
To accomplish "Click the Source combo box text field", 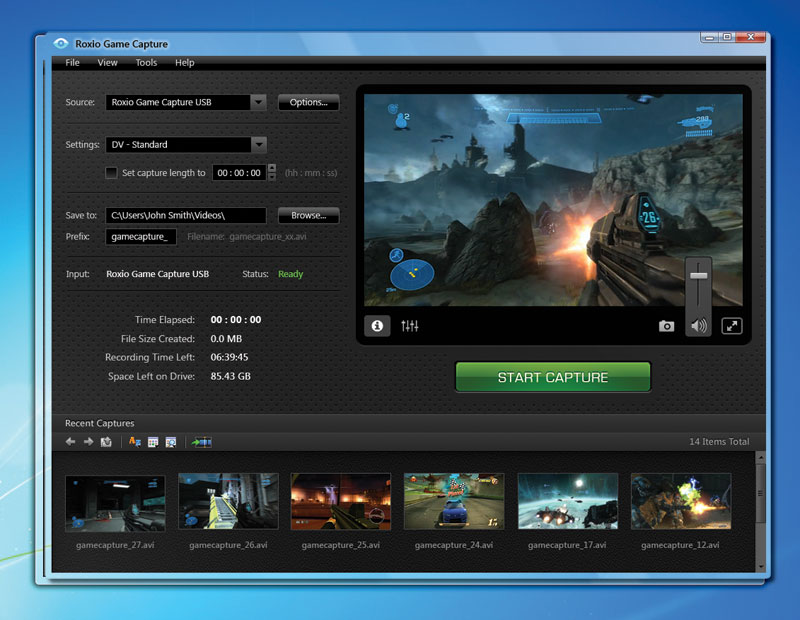I will [x=179, y=102].
